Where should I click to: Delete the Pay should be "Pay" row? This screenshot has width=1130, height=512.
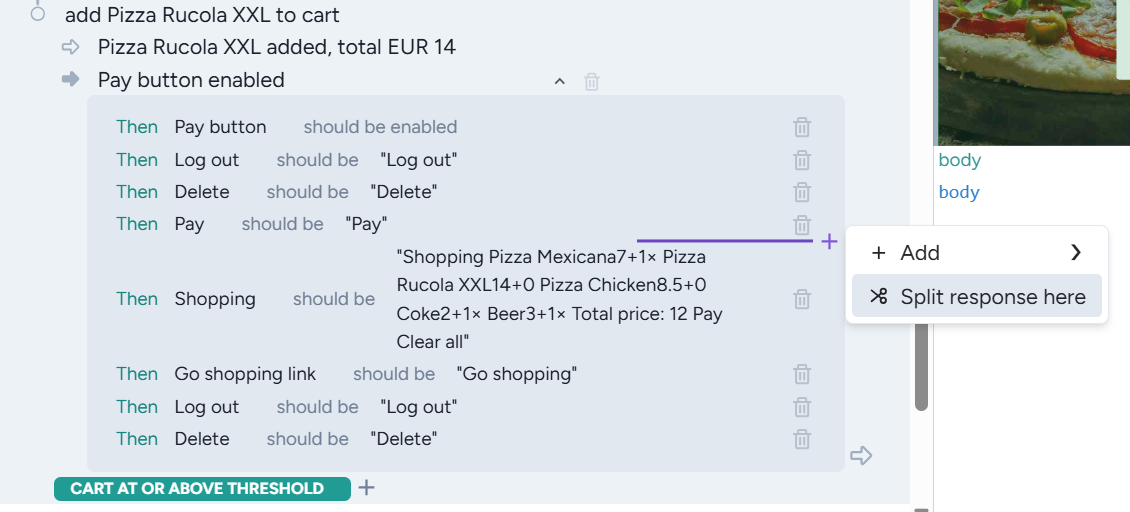pos(802,224)
